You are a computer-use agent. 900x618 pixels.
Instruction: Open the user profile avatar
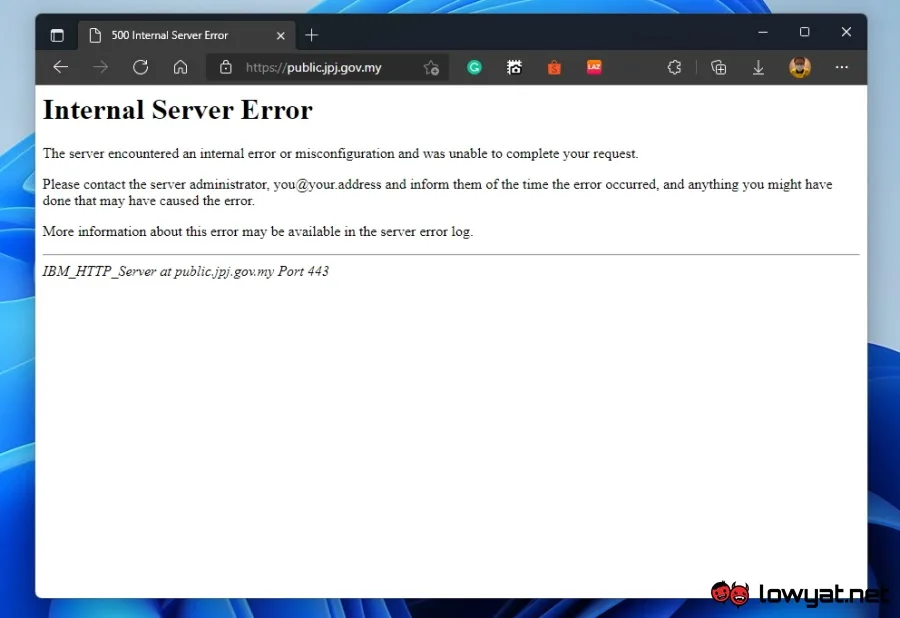coord(800,67)
